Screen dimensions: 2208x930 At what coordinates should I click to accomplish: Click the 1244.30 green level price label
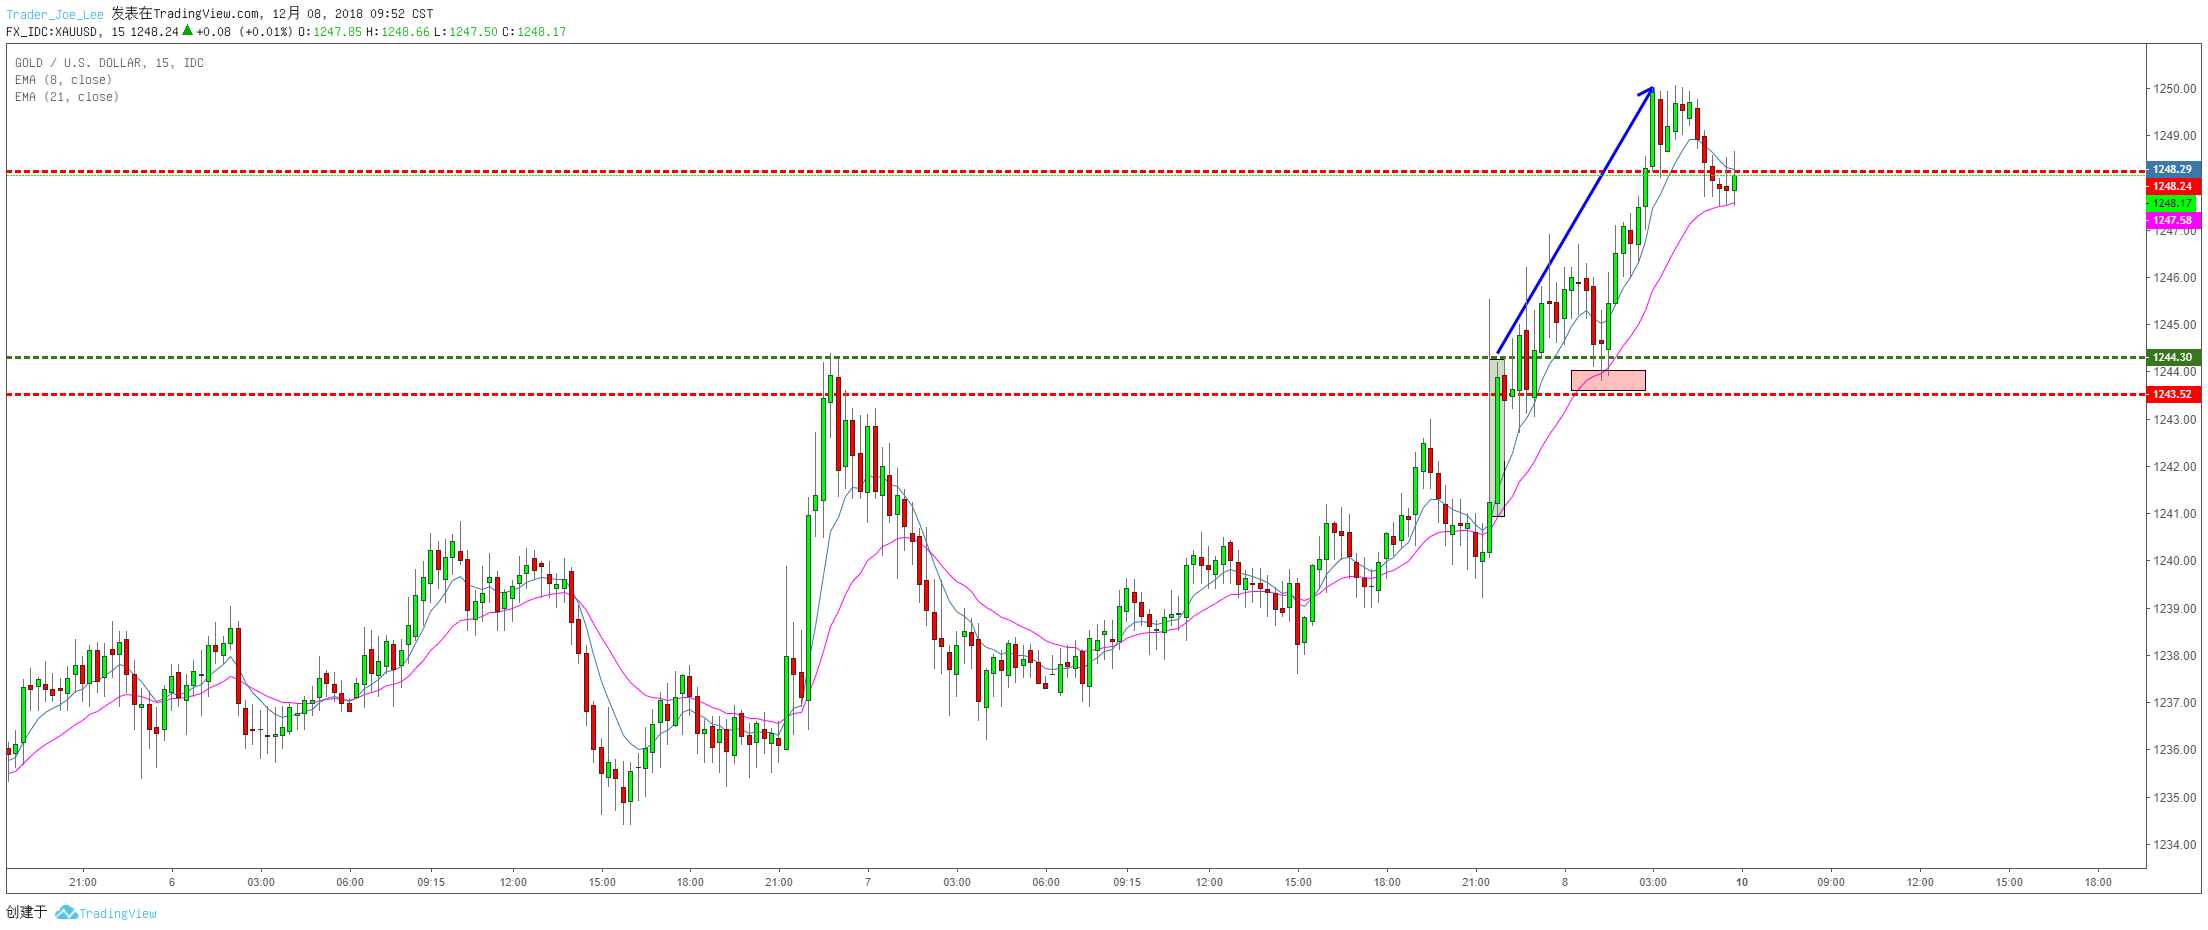(x=2173, y=357)
